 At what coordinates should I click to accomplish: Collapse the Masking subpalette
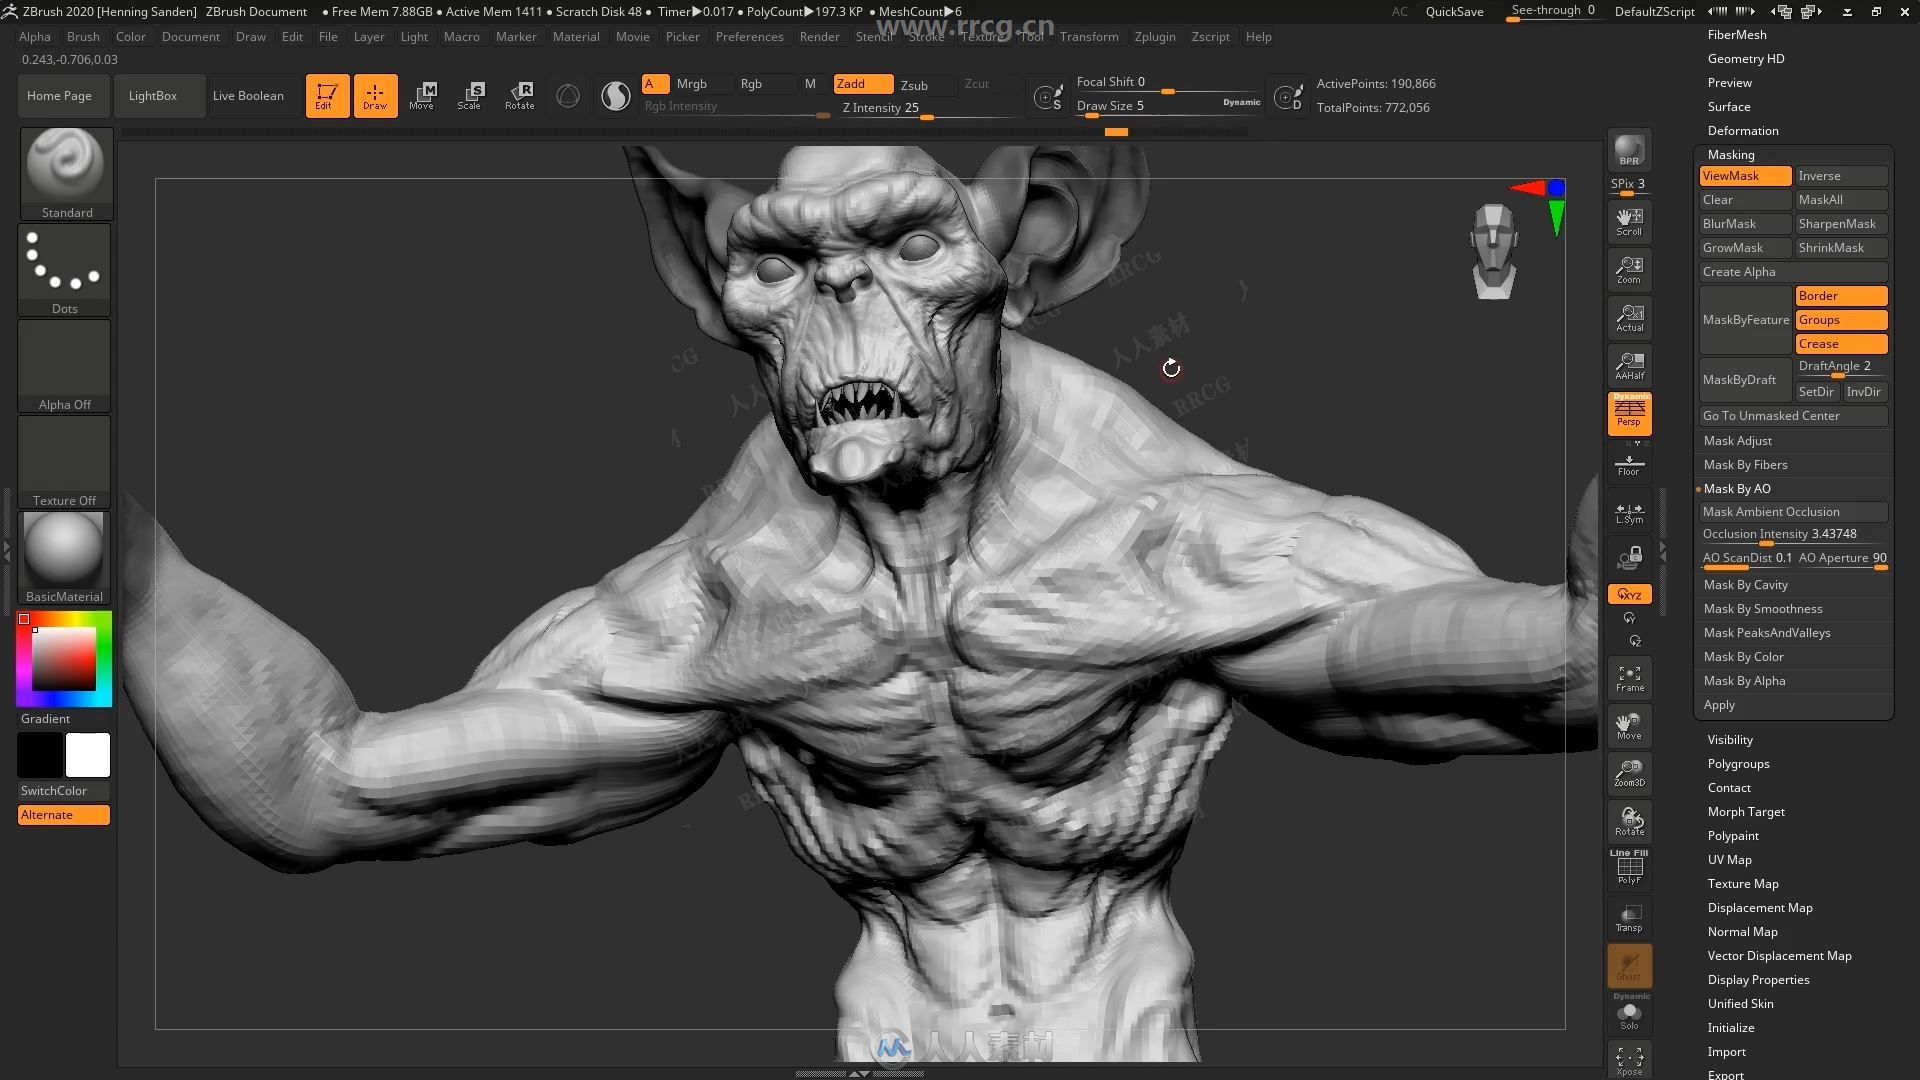click(x=1731, y=155)
